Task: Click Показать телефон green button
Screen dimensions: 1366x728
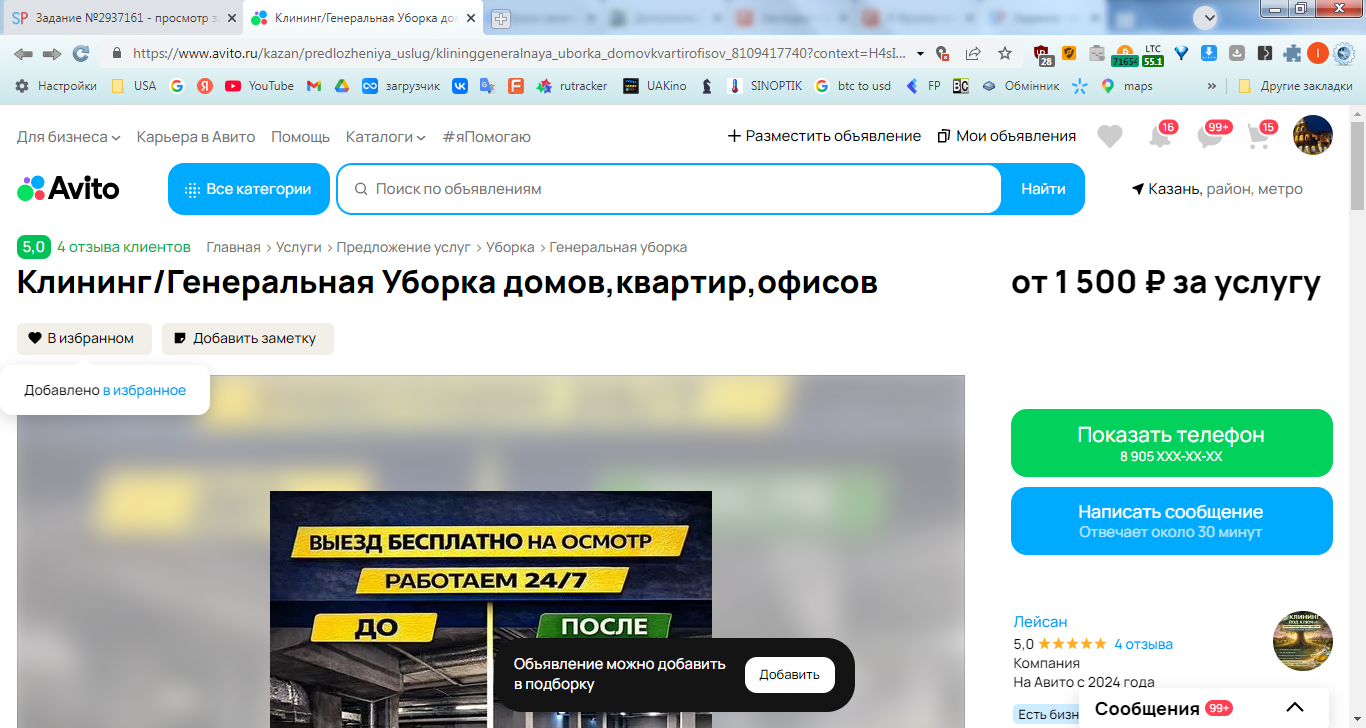Action: [1172, 443]
